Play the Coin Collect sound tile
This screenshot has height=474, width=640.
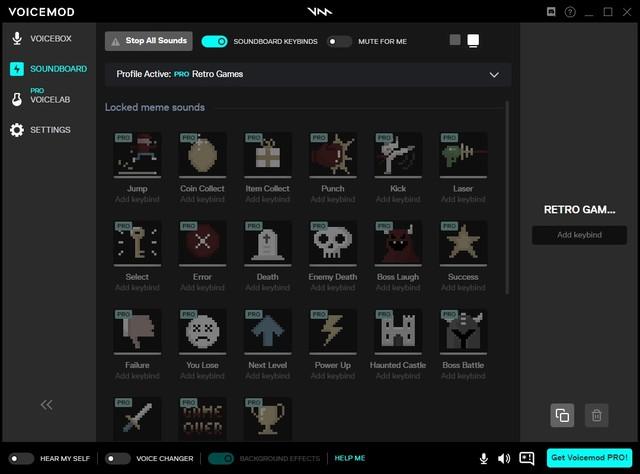click(203, 155)
